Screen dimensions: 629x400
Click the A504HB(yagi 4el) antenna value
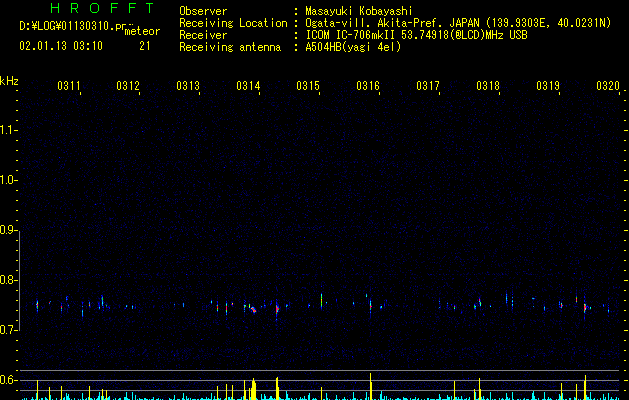(353, 47)
